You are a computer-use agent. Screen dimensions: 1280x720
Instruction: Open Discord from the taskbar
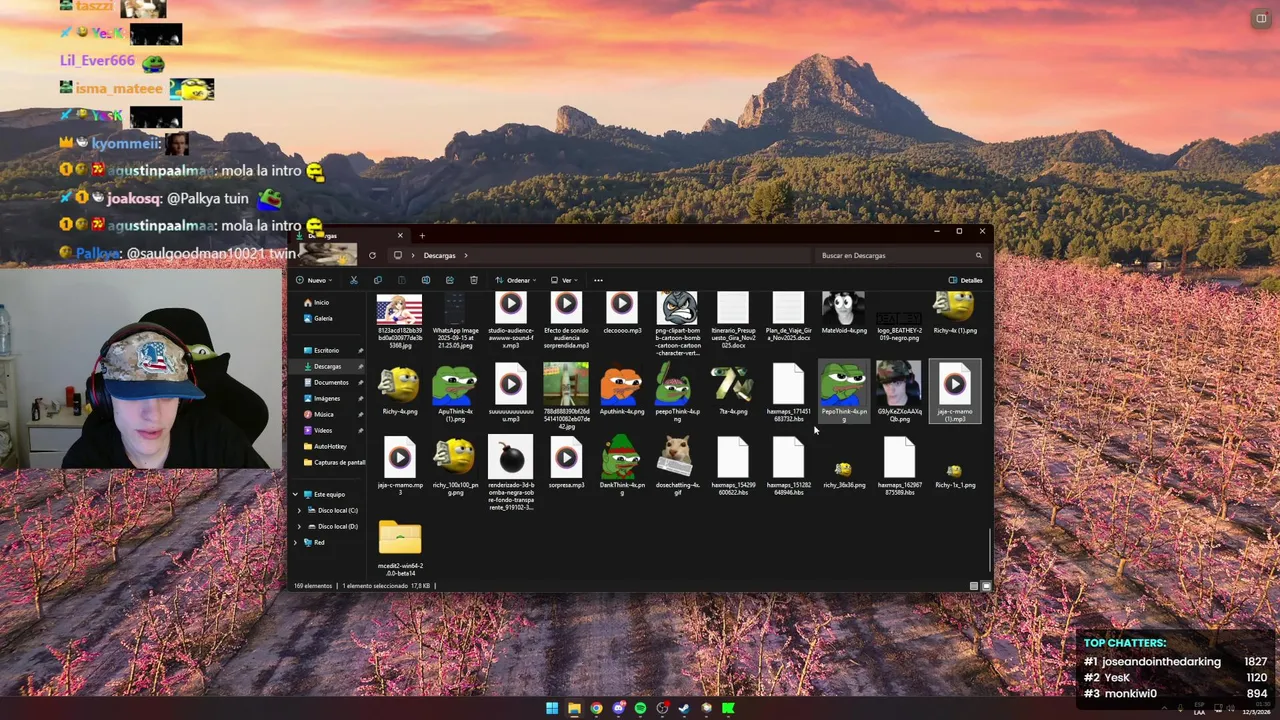618,708
